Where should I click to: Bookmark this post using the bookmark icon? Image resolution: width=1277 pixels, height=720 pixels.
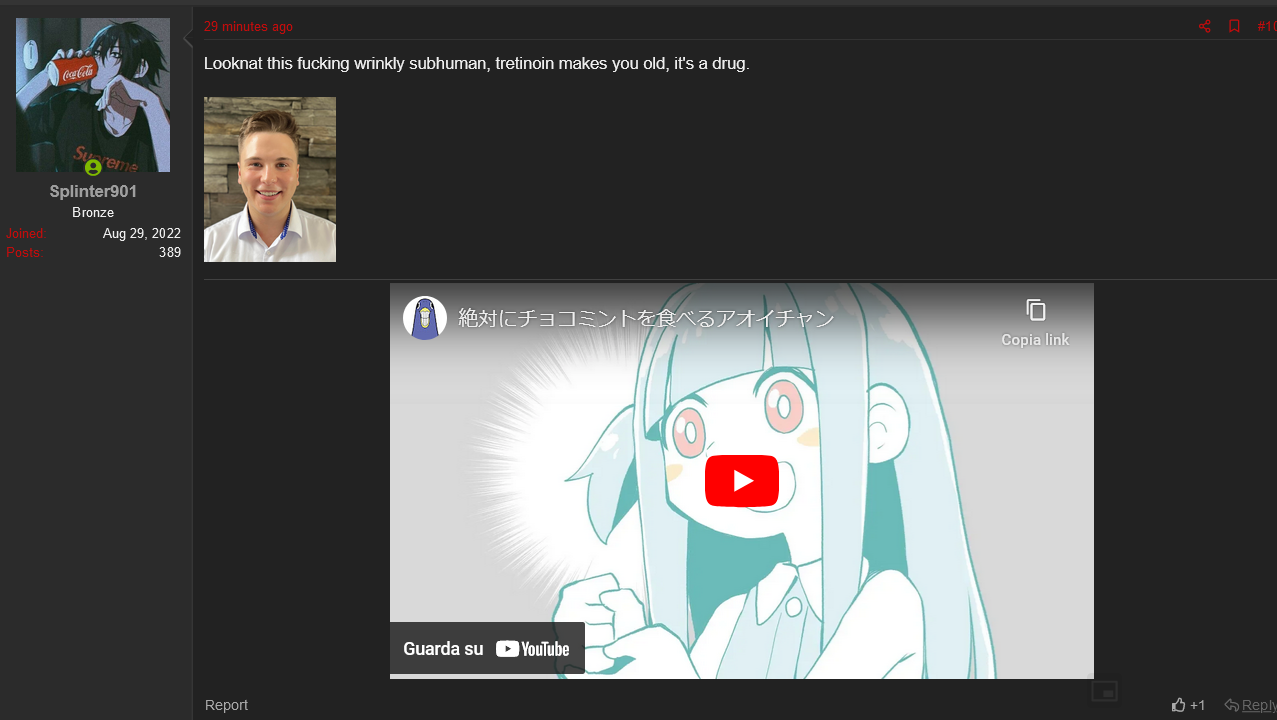(x=1234, y=26)
